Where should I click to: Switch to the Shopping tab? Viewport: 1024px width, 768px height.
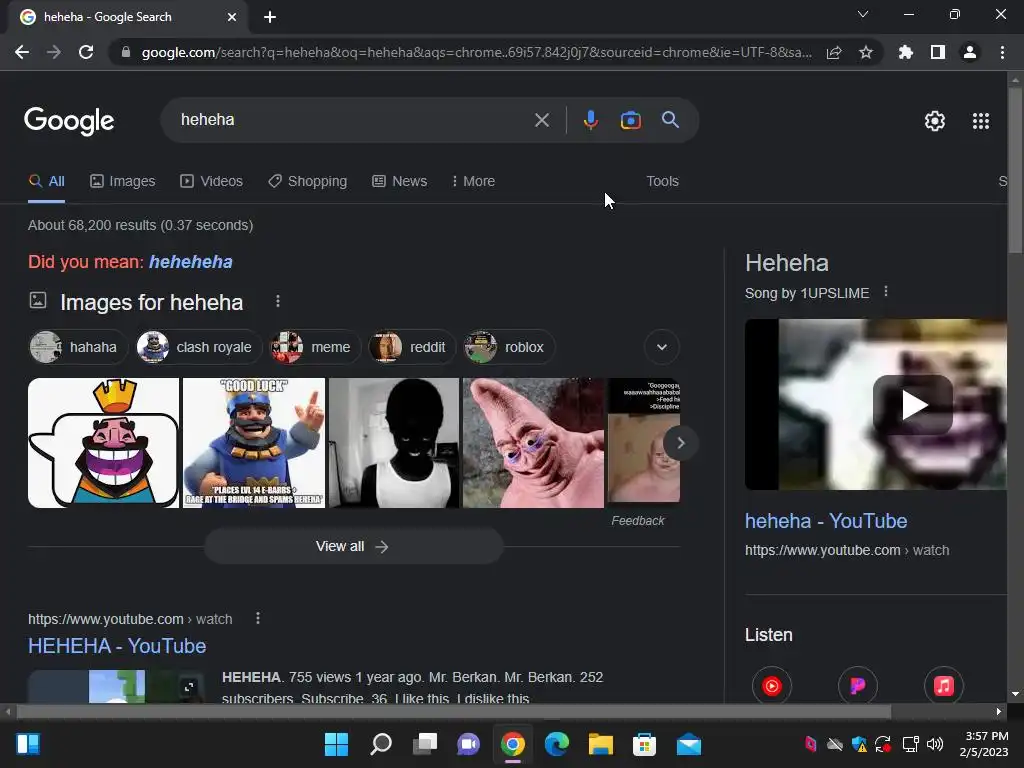pyautogui.click(x=308, y=181)
